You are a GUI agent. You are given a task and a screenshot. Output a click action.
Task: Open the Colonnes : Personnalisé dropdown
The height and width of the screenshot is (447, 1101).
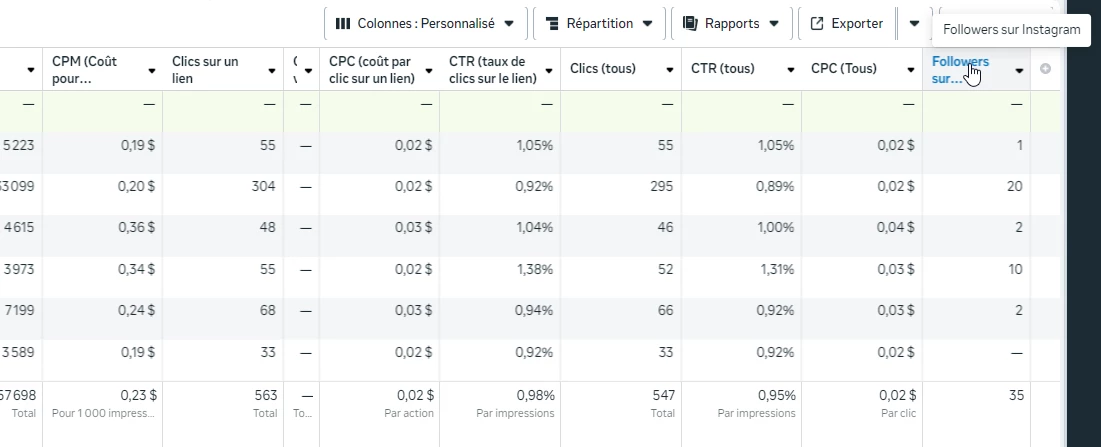pos(426,23)
